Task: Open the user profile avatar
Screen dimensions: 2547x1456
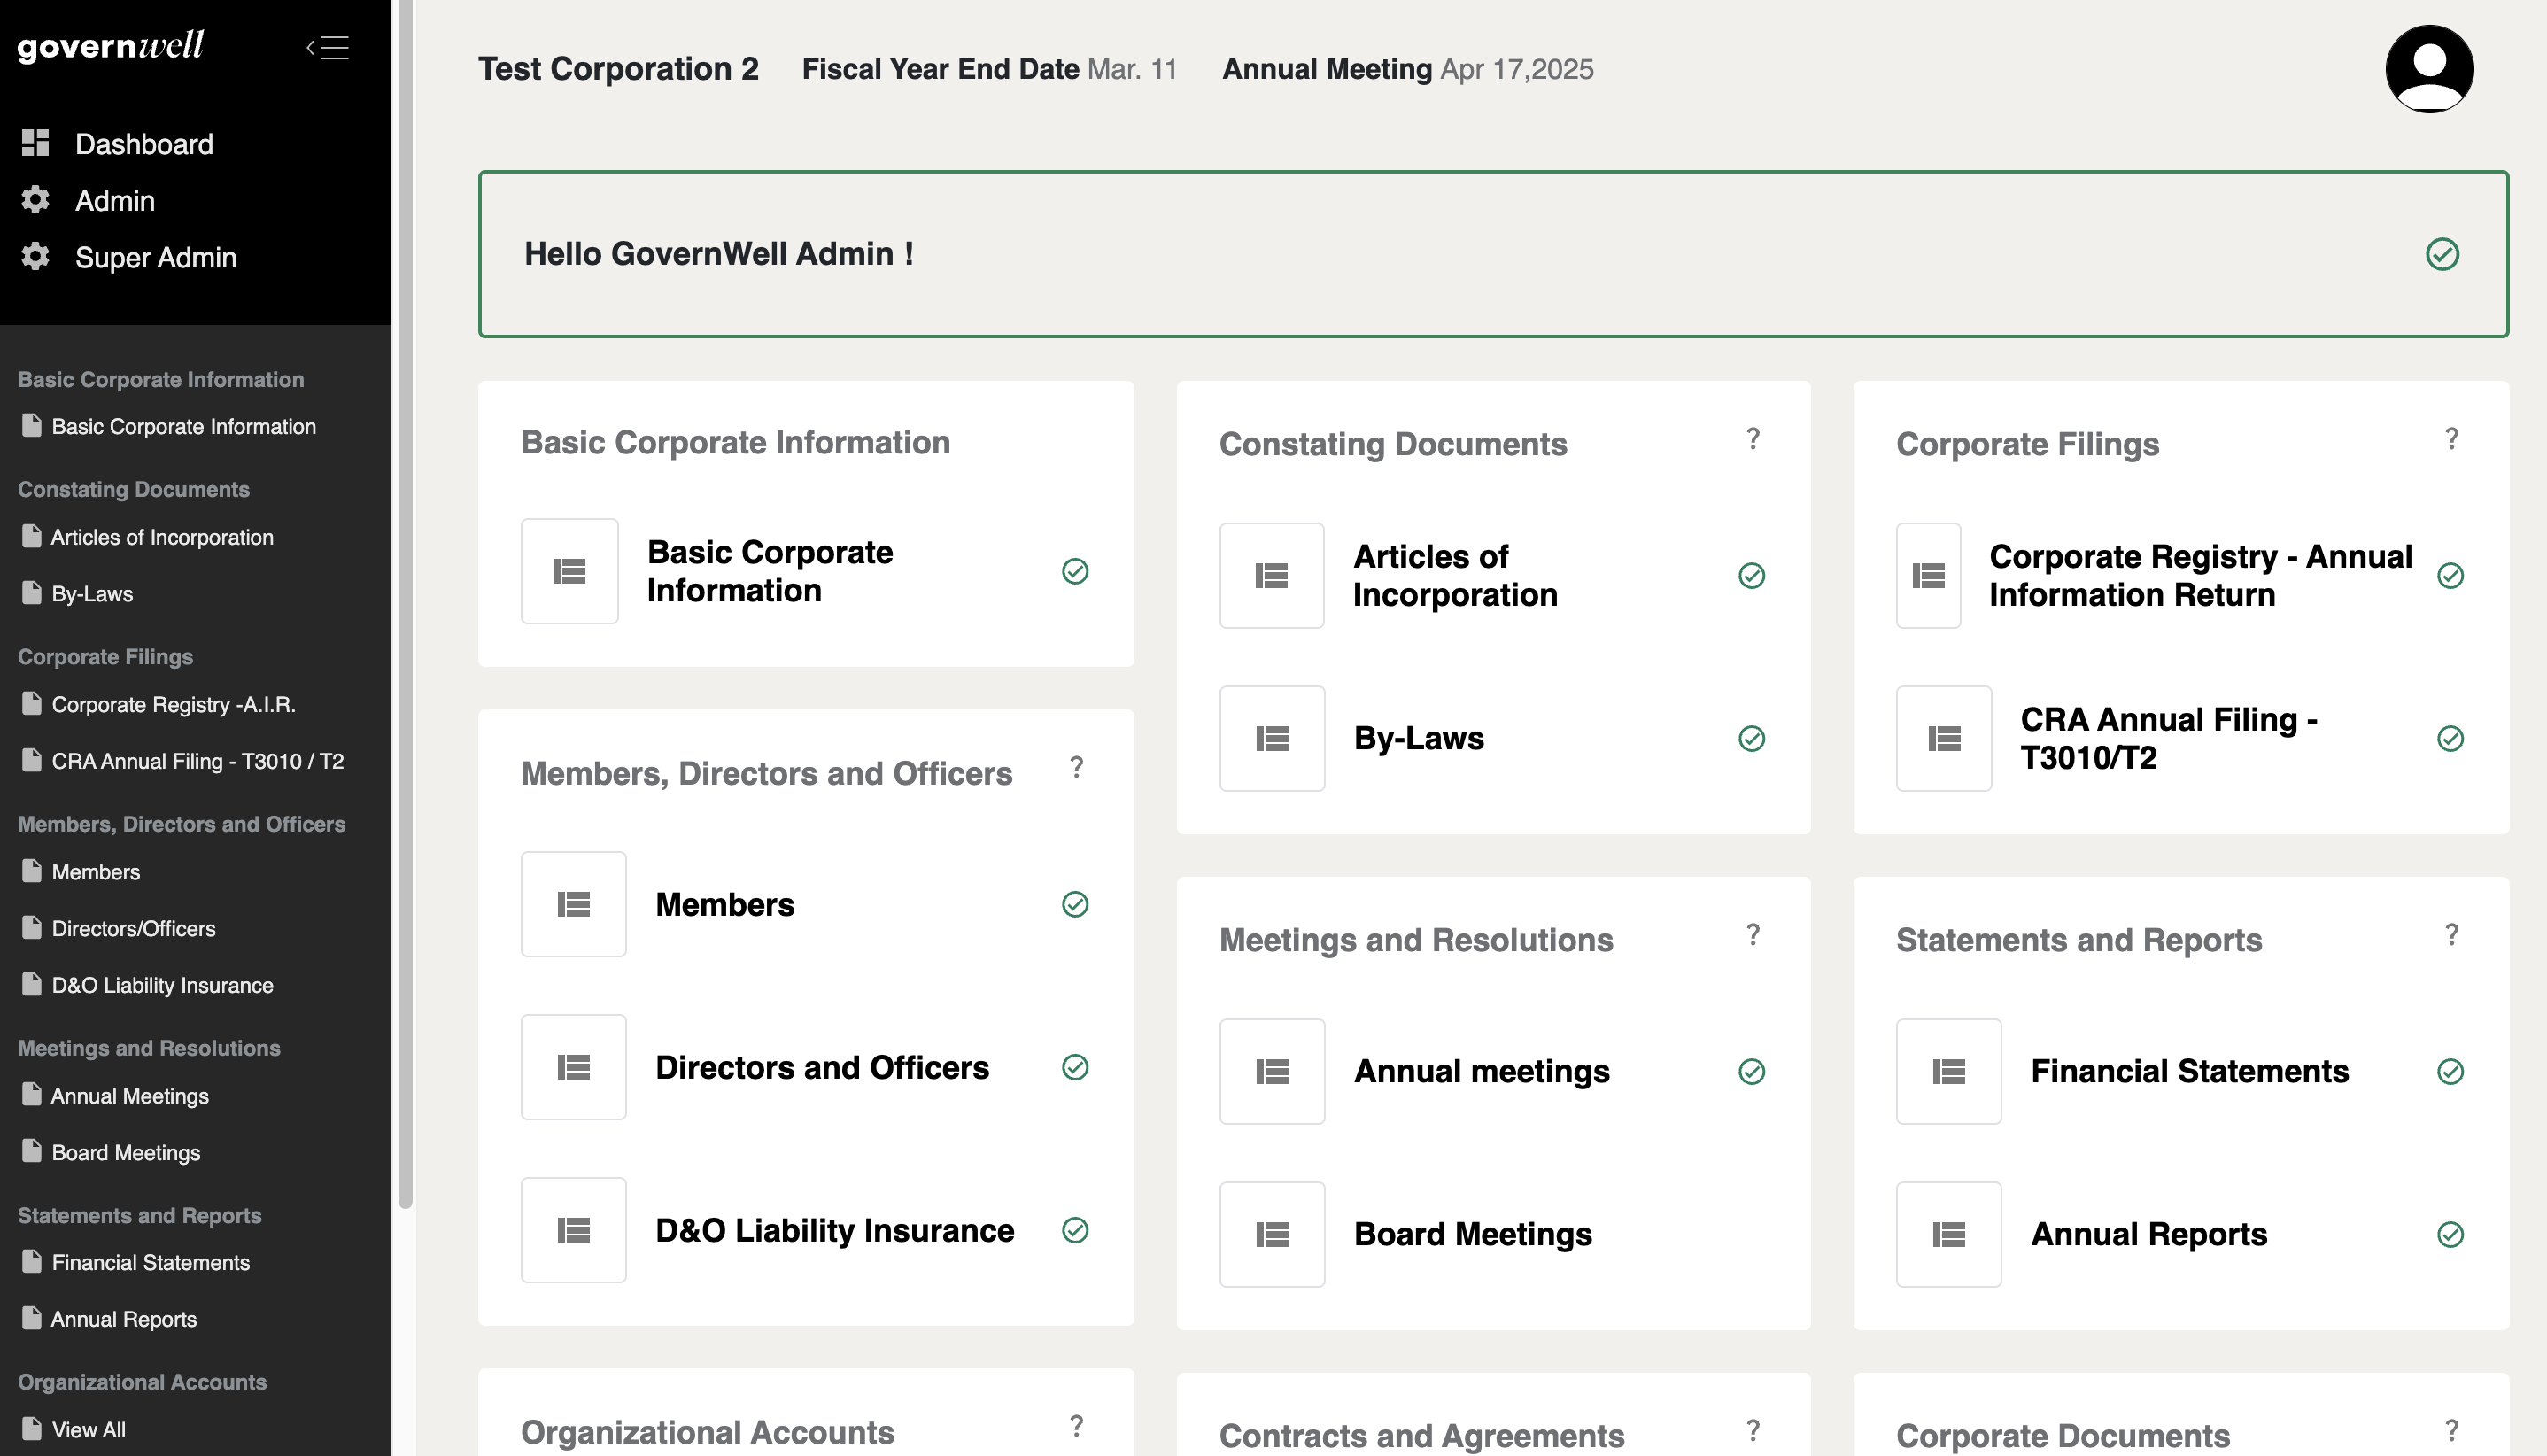Action: point(2429,69)
